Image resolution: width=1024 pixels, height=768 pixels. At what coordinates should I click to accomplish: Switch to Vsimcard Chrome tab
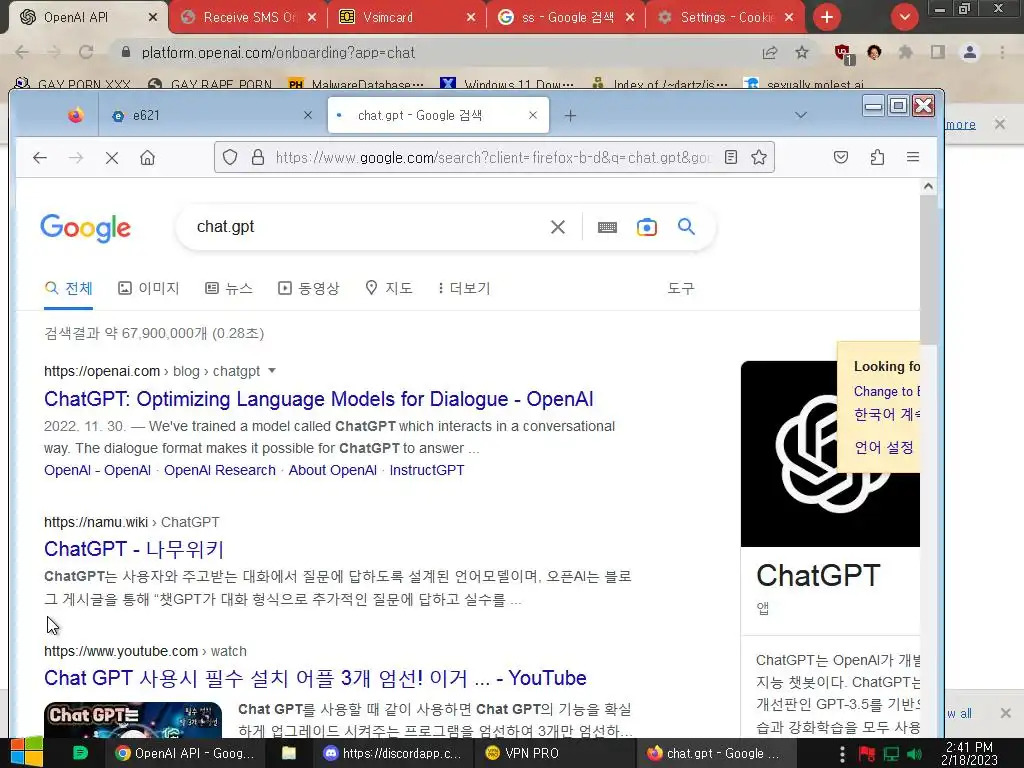tap(407, 18)
